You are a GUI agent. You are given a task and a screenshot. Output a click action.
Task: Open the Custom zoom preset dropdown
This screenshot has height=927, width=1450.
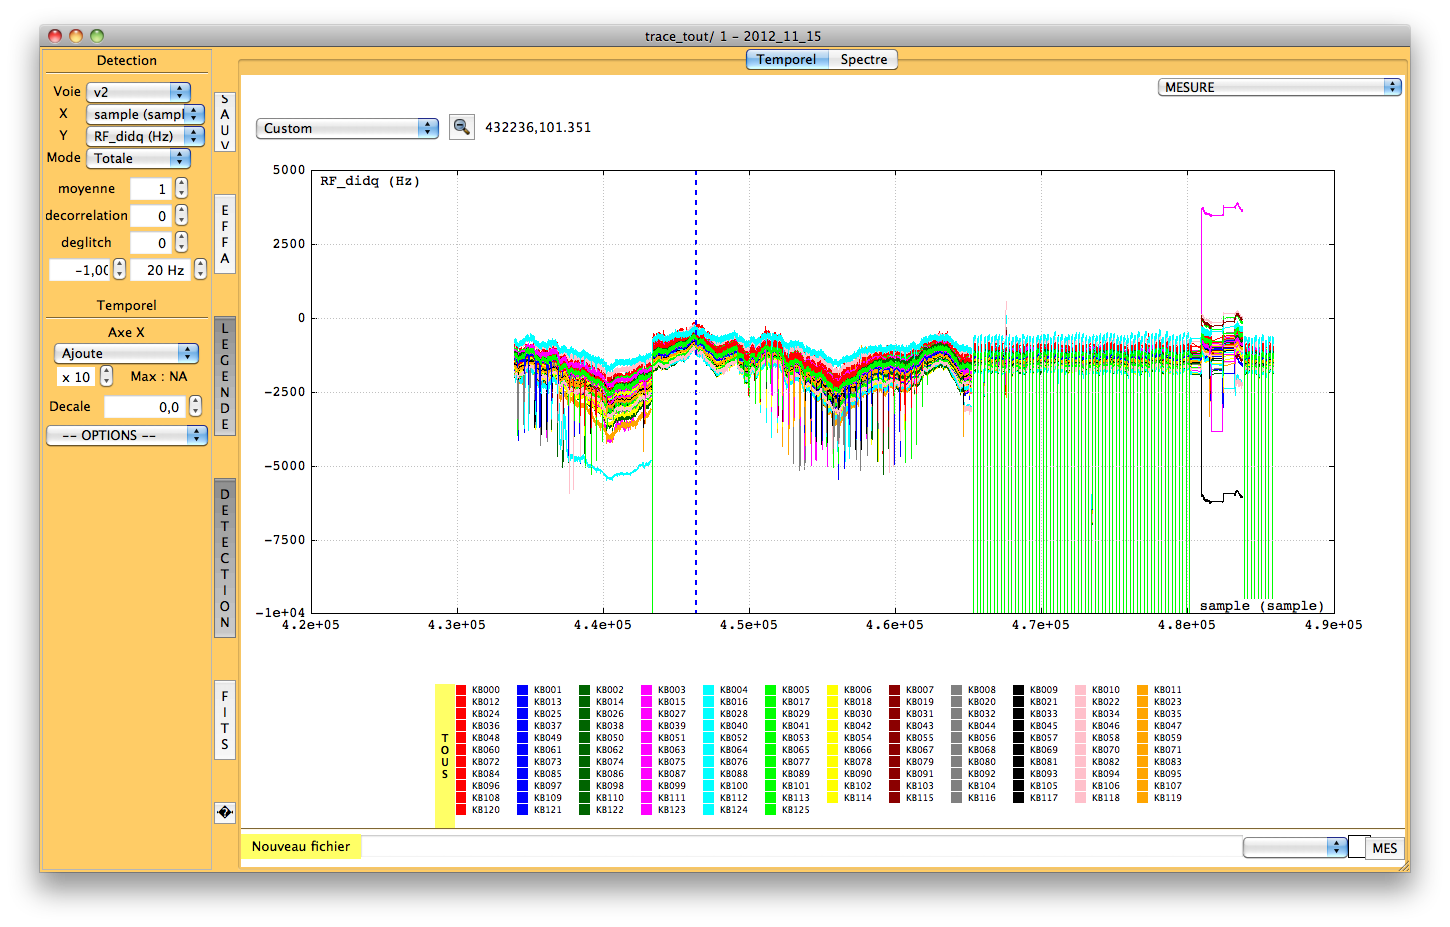[347, 128]
